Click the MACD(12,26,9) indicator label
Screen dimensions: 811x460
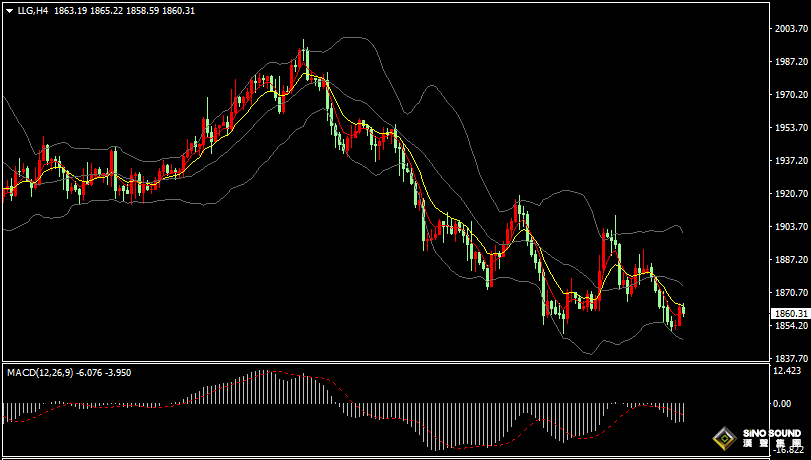(40, 373)
